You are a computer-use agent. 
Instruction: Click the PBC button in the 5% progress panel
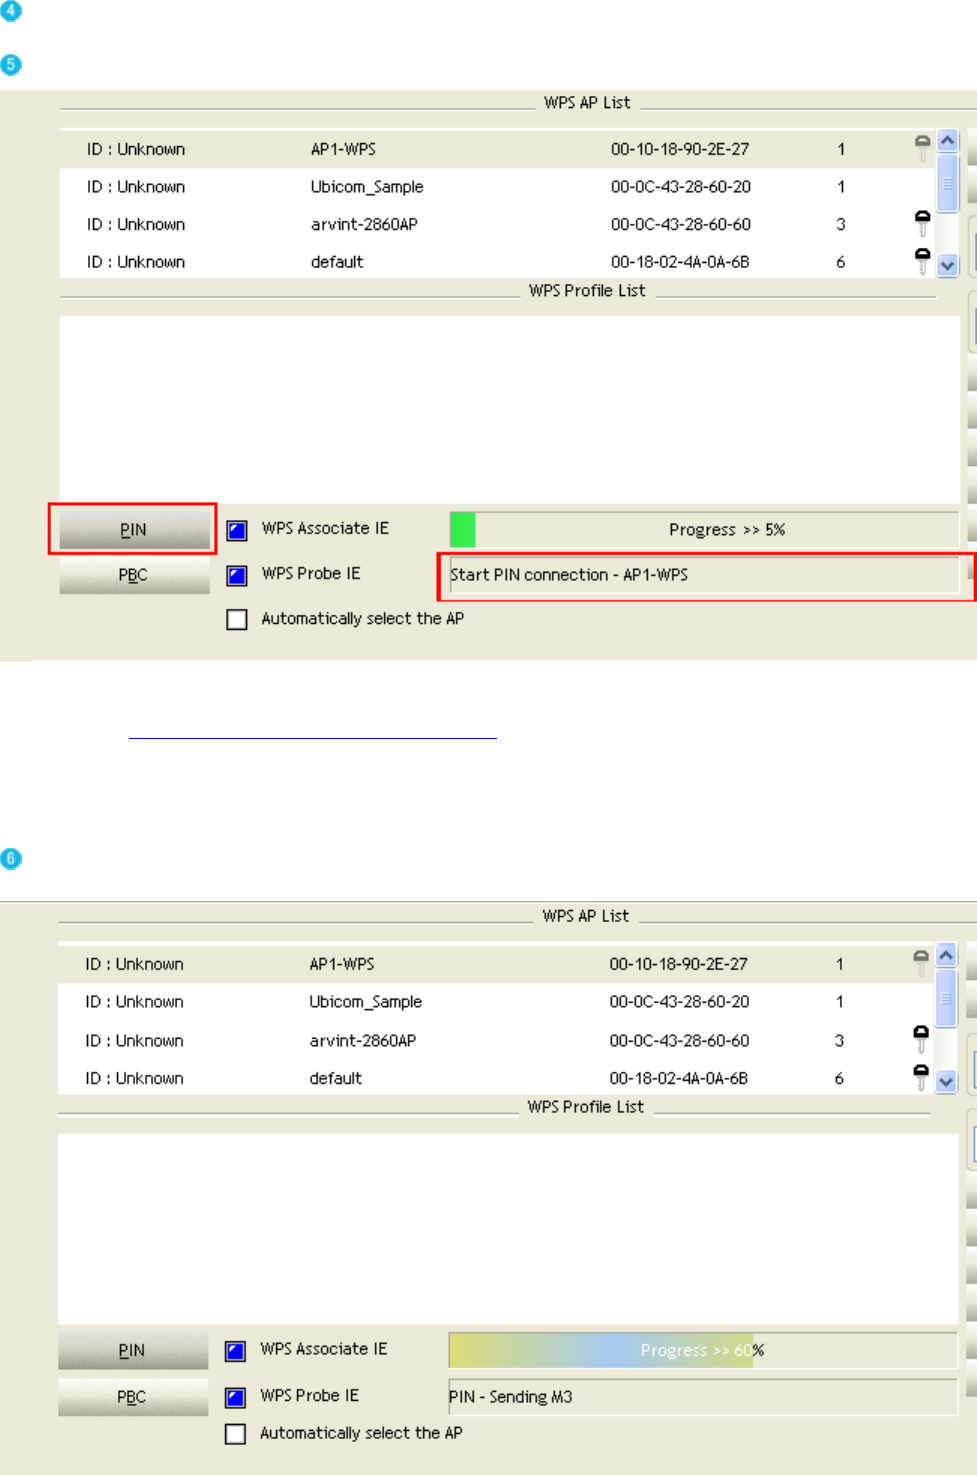tap(134, 575)
